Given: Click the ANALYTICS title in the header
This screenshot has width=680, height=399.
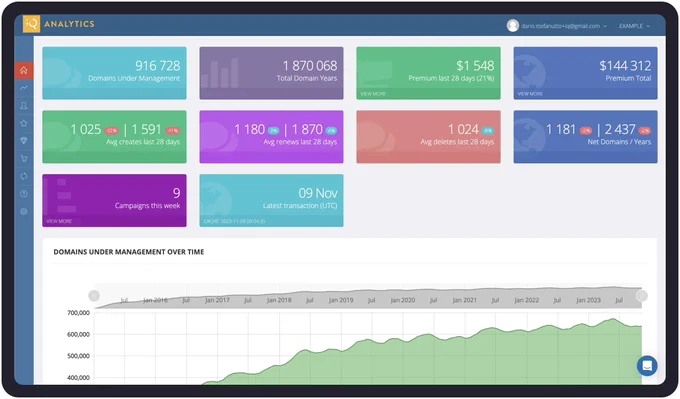Looking at the screenshot, I should (x=69, y=24).
